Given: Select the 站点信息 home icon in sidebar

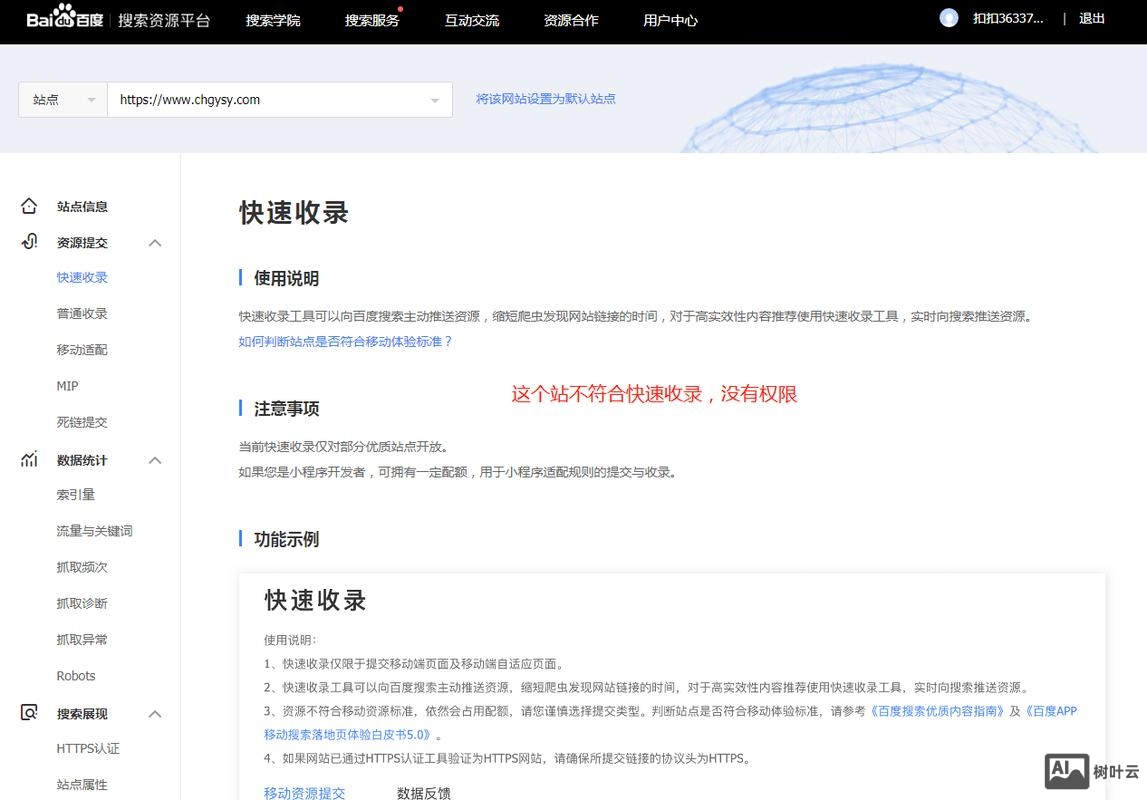Looking at the screenshot, I should (x=28, y=206).
